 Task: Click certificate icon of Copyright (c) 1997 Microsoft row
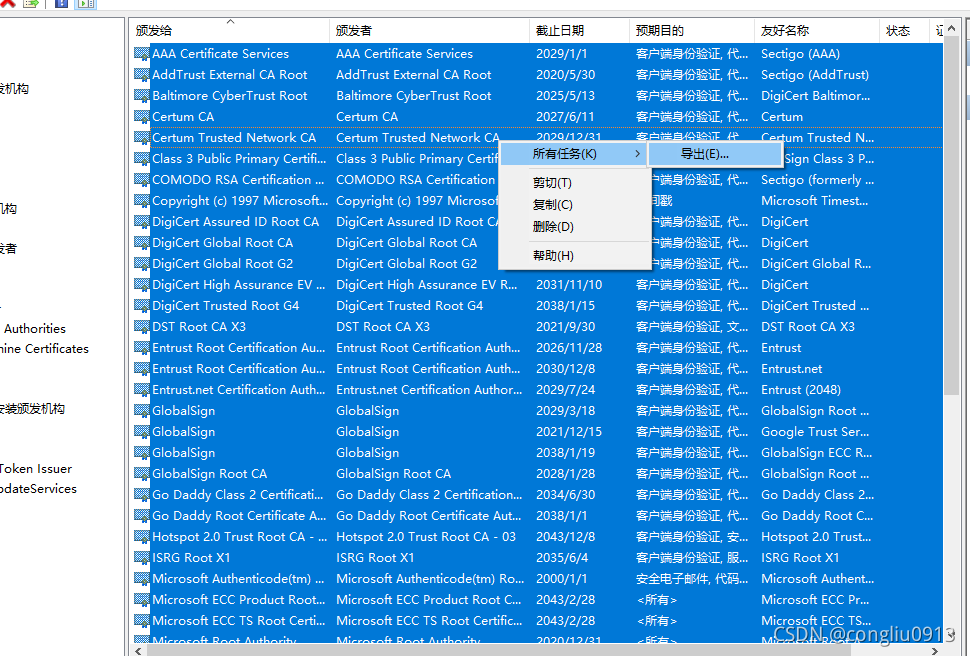point(142,201)
